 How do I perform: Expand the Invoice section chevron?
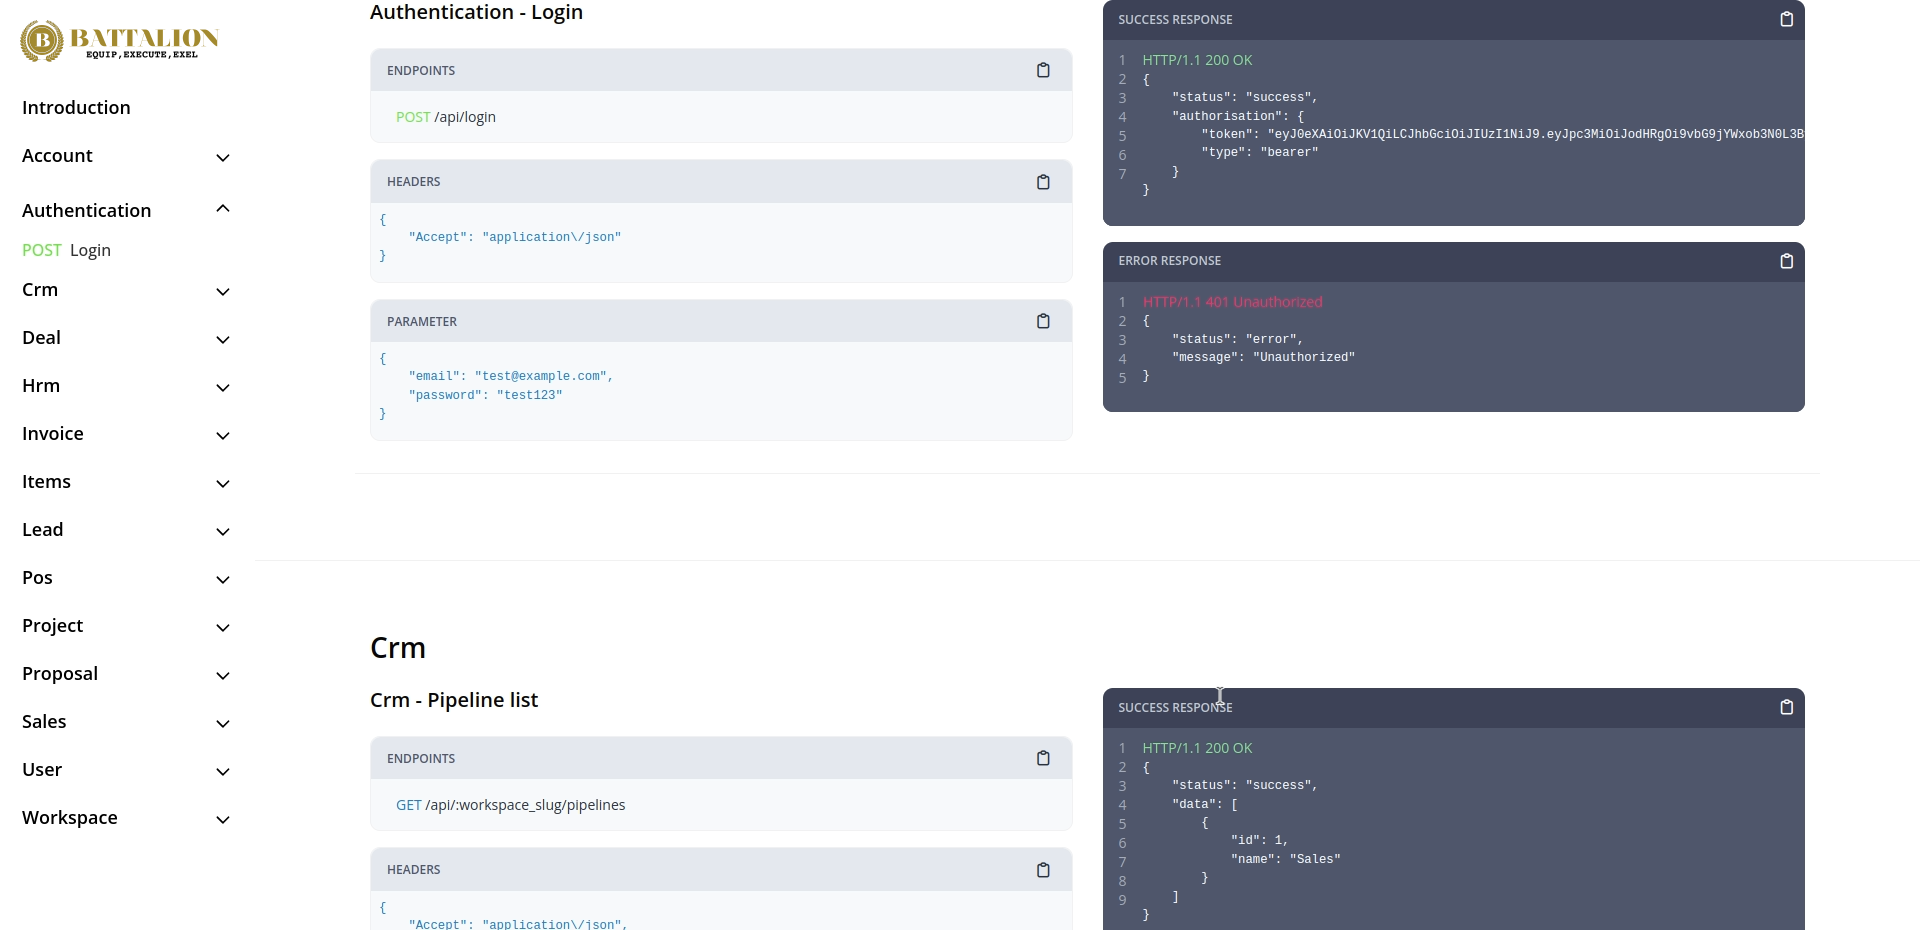click(x=223, y=436)
